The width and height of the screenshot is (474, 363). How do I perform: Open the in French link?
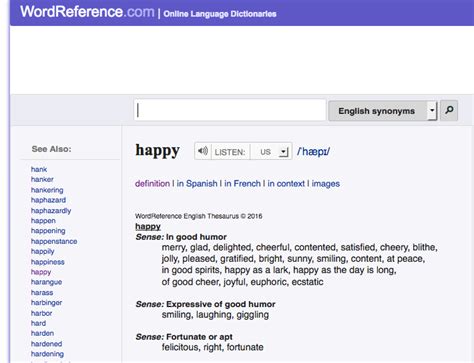242,184
